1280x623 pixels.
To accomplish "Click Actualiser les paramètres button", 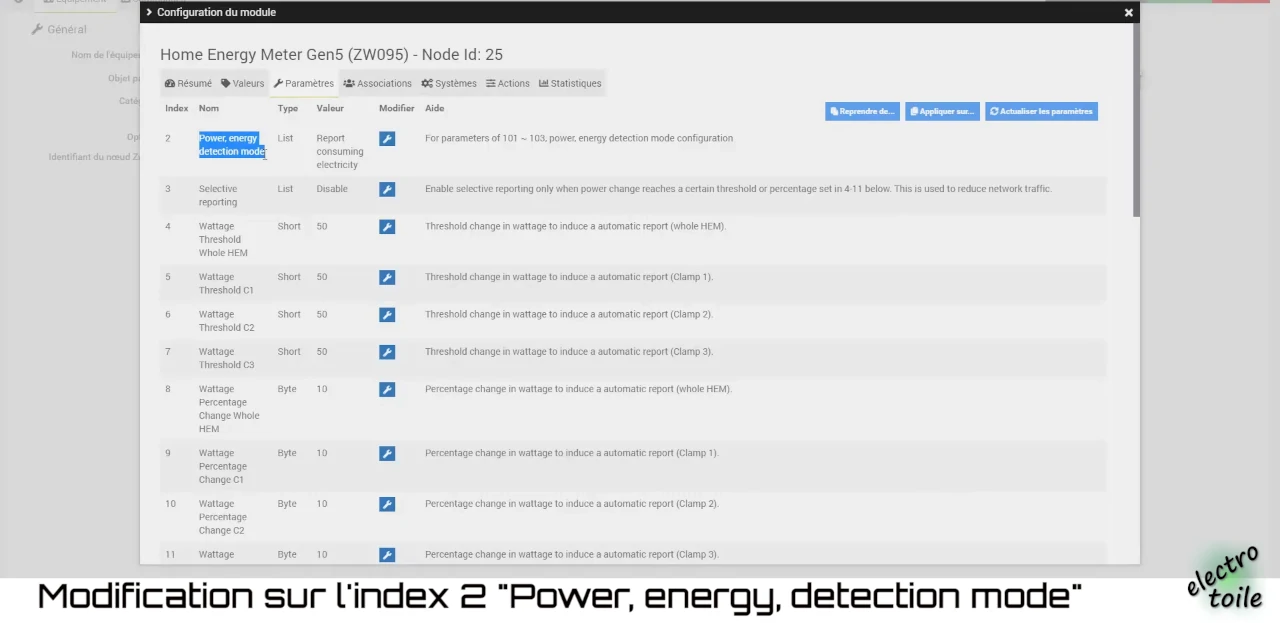I will (x=1041, y=111).
